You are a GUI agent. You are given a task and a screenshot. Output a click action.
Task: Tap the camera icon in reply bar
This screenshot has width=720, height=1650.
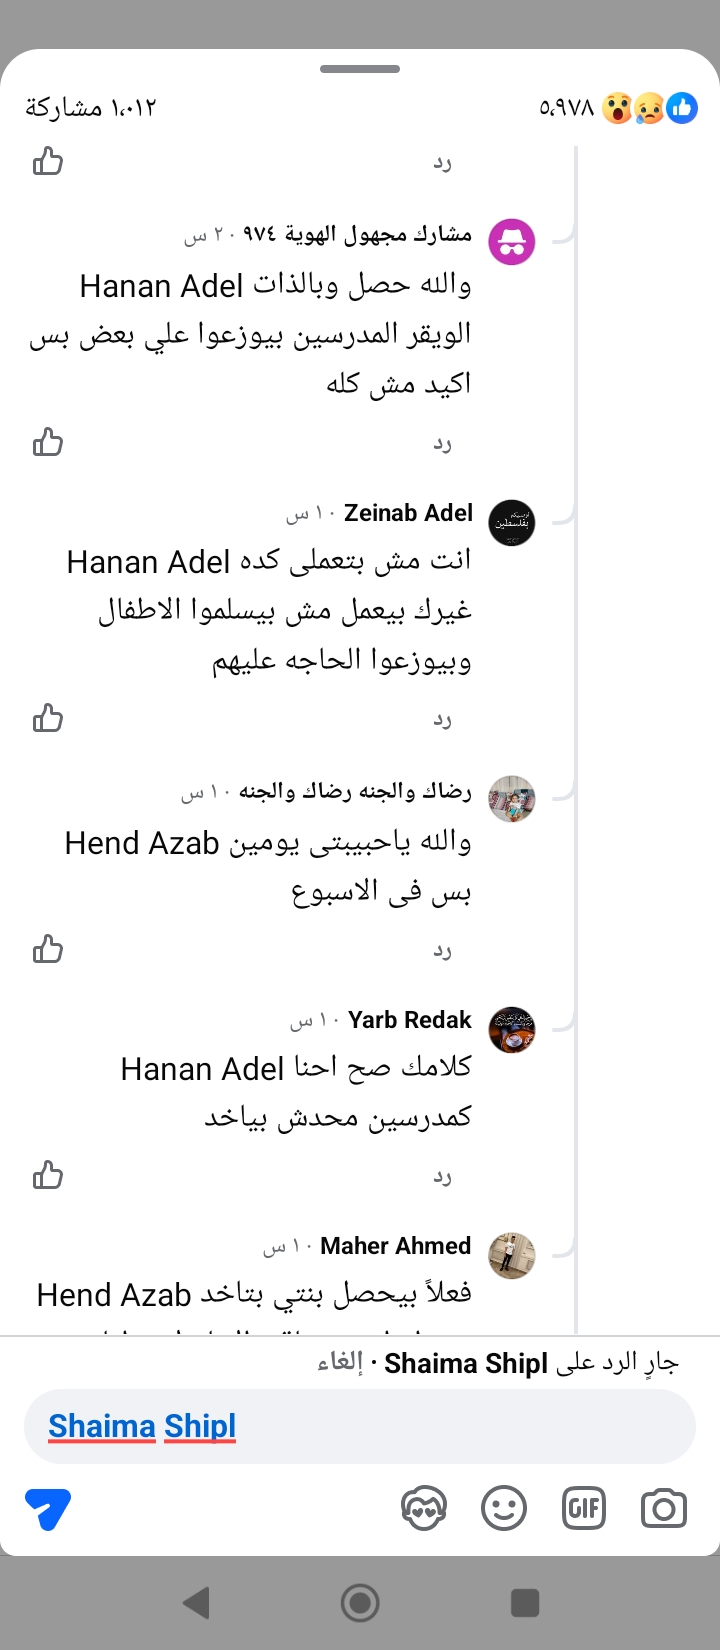663,1508
